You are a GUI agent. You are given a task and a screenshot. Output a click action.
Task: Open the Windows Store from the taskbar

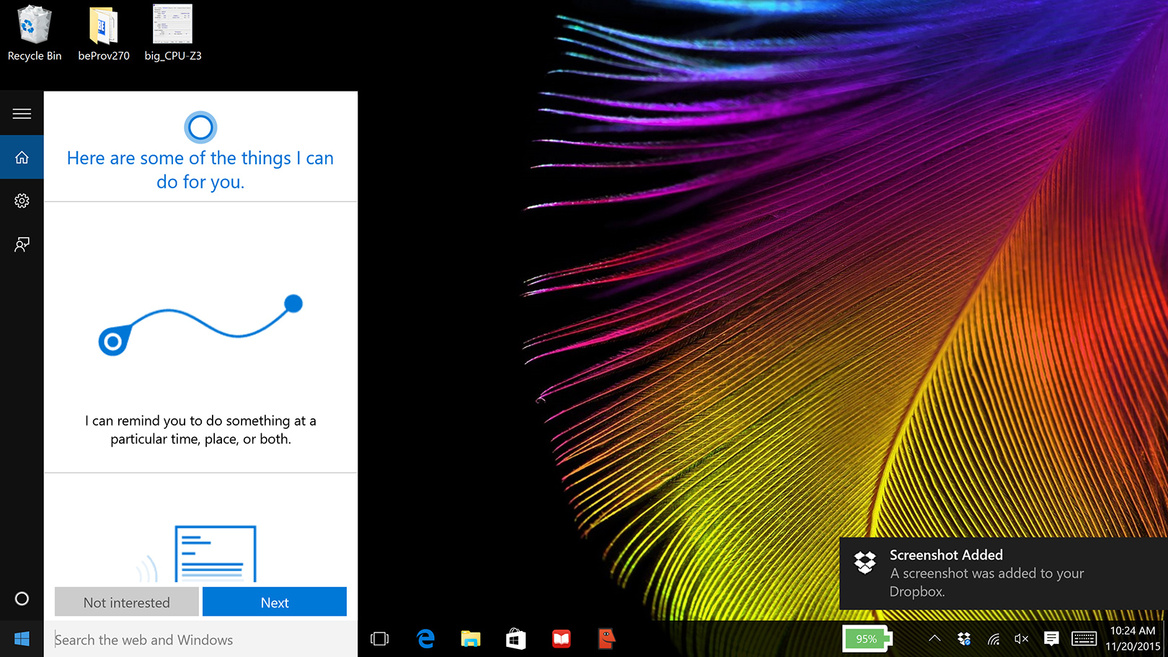(x=516, y=639)
